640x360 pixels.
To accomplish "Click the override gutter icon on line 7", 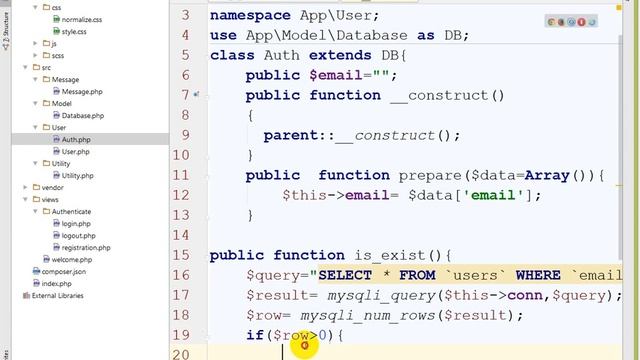I will (196, 95).
